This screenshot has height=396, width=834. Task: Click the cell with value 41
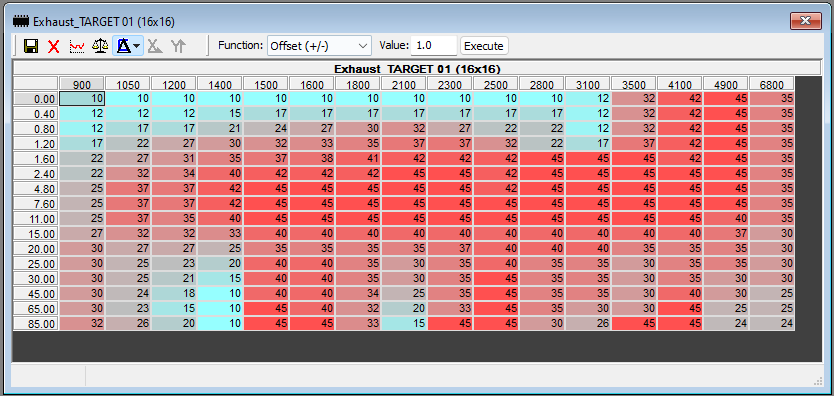coord(358,158)
